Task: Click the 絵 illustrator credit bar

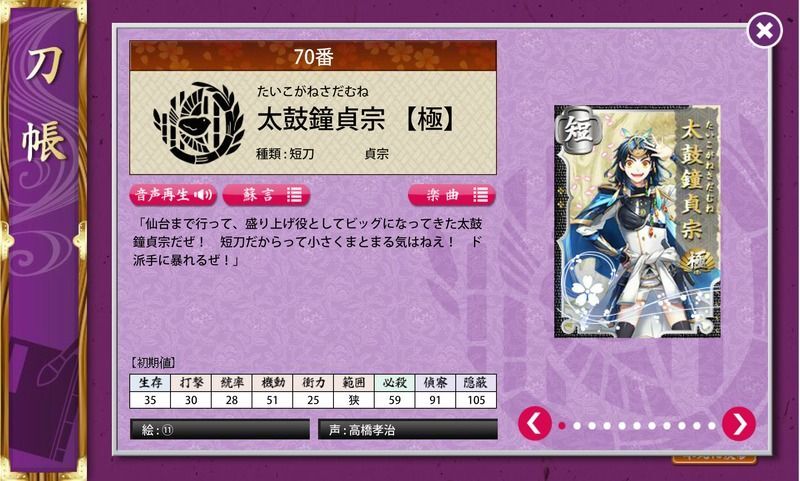Action: pos(220,429)
